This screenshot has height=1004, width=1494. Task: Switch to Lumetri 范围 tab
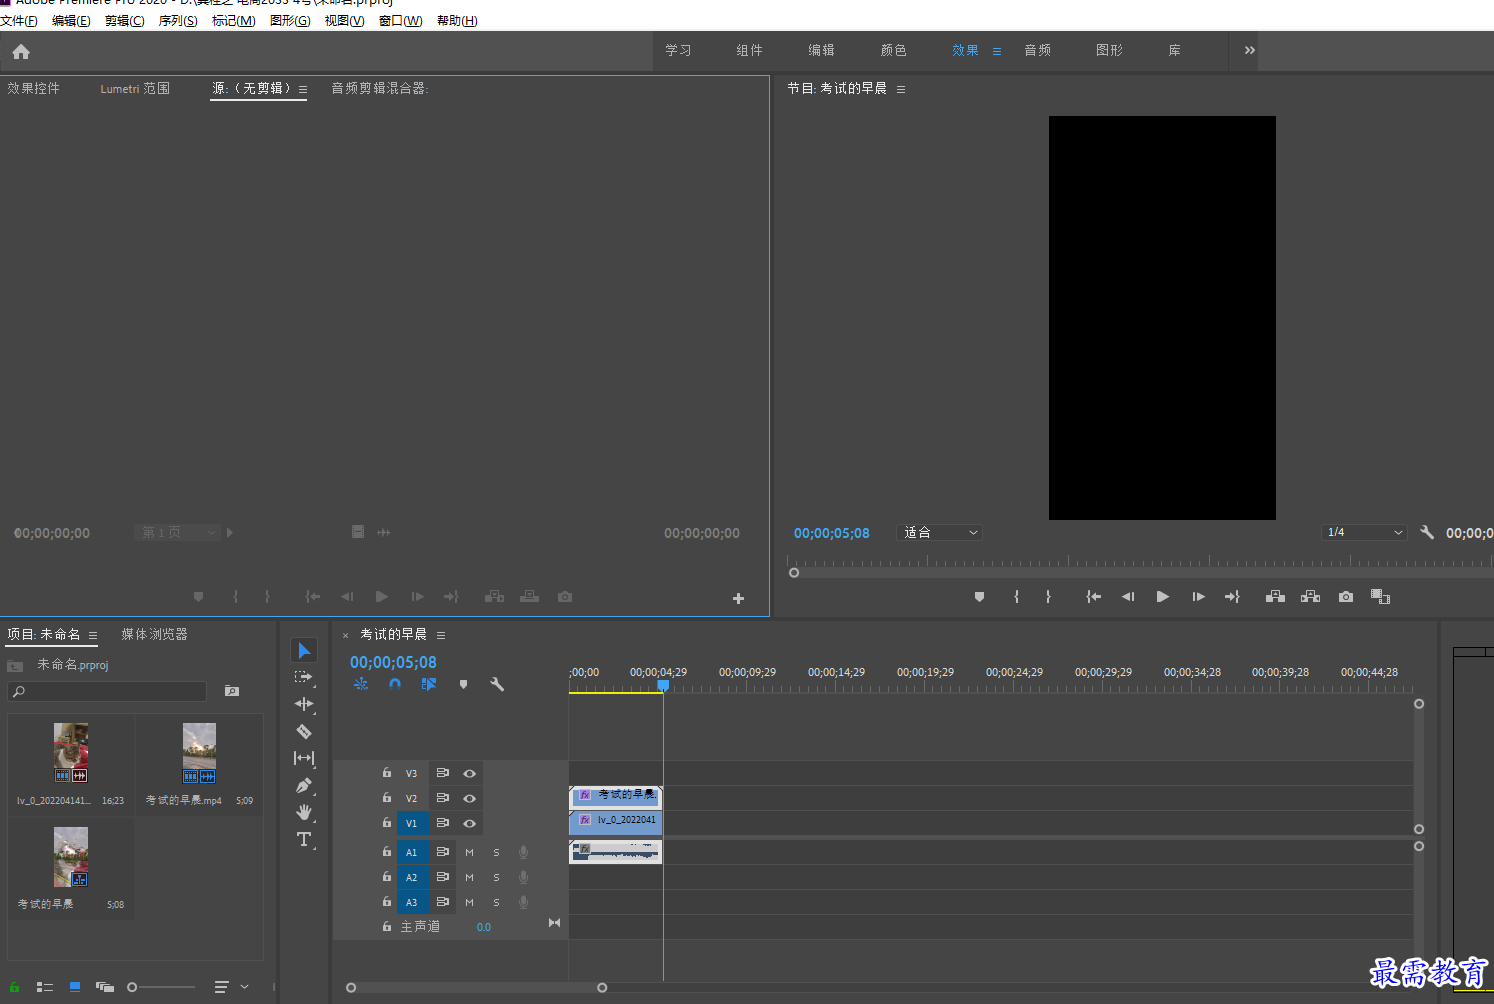(x=135, y=88)
